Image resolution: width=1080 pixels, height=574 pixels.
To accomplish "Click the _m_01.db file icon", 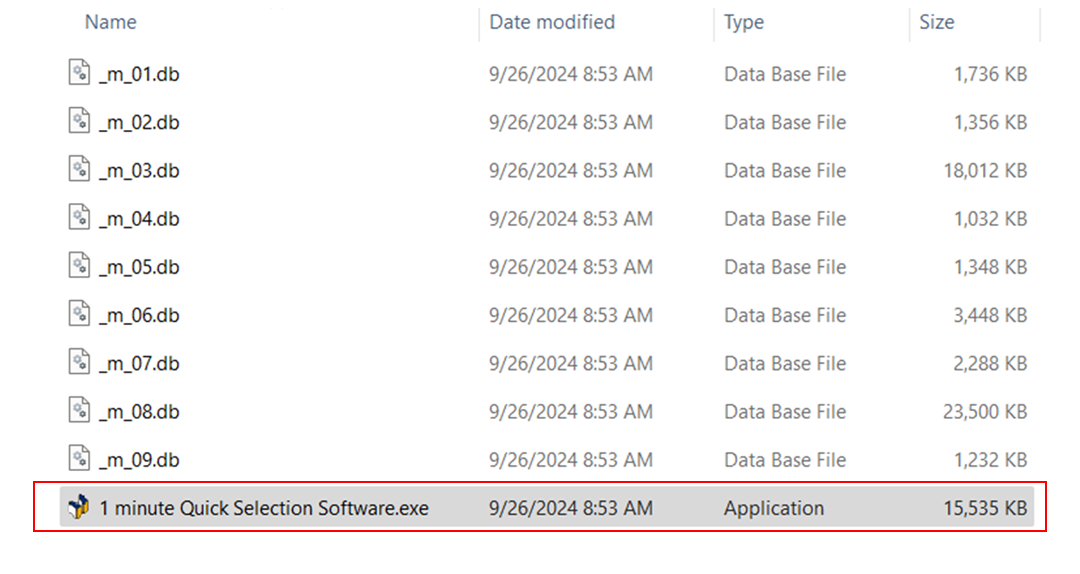I will tap(79, 73).
